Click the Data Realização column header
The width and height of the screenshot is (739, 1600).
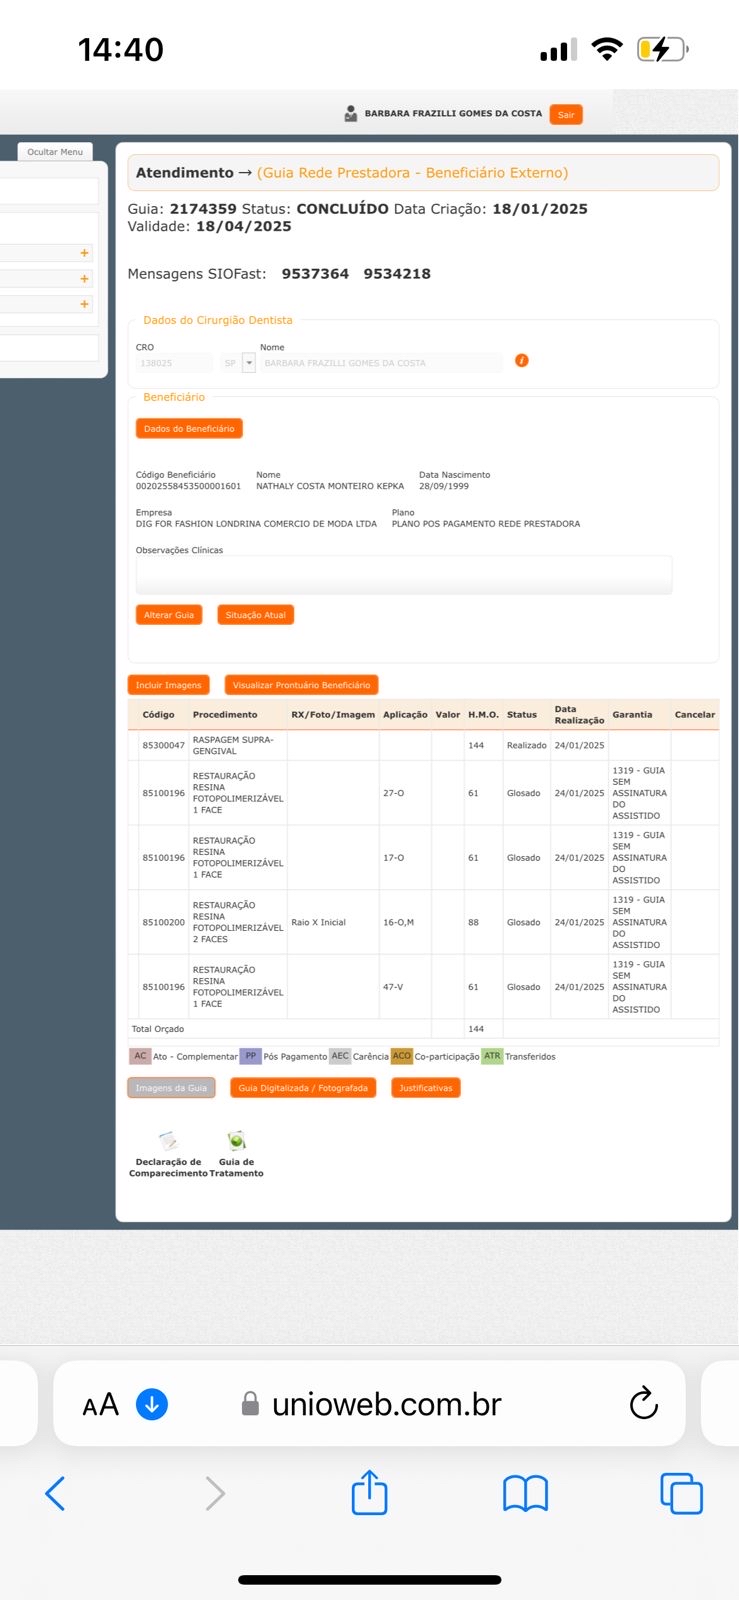pyautogui.click(x=579, y=715)
